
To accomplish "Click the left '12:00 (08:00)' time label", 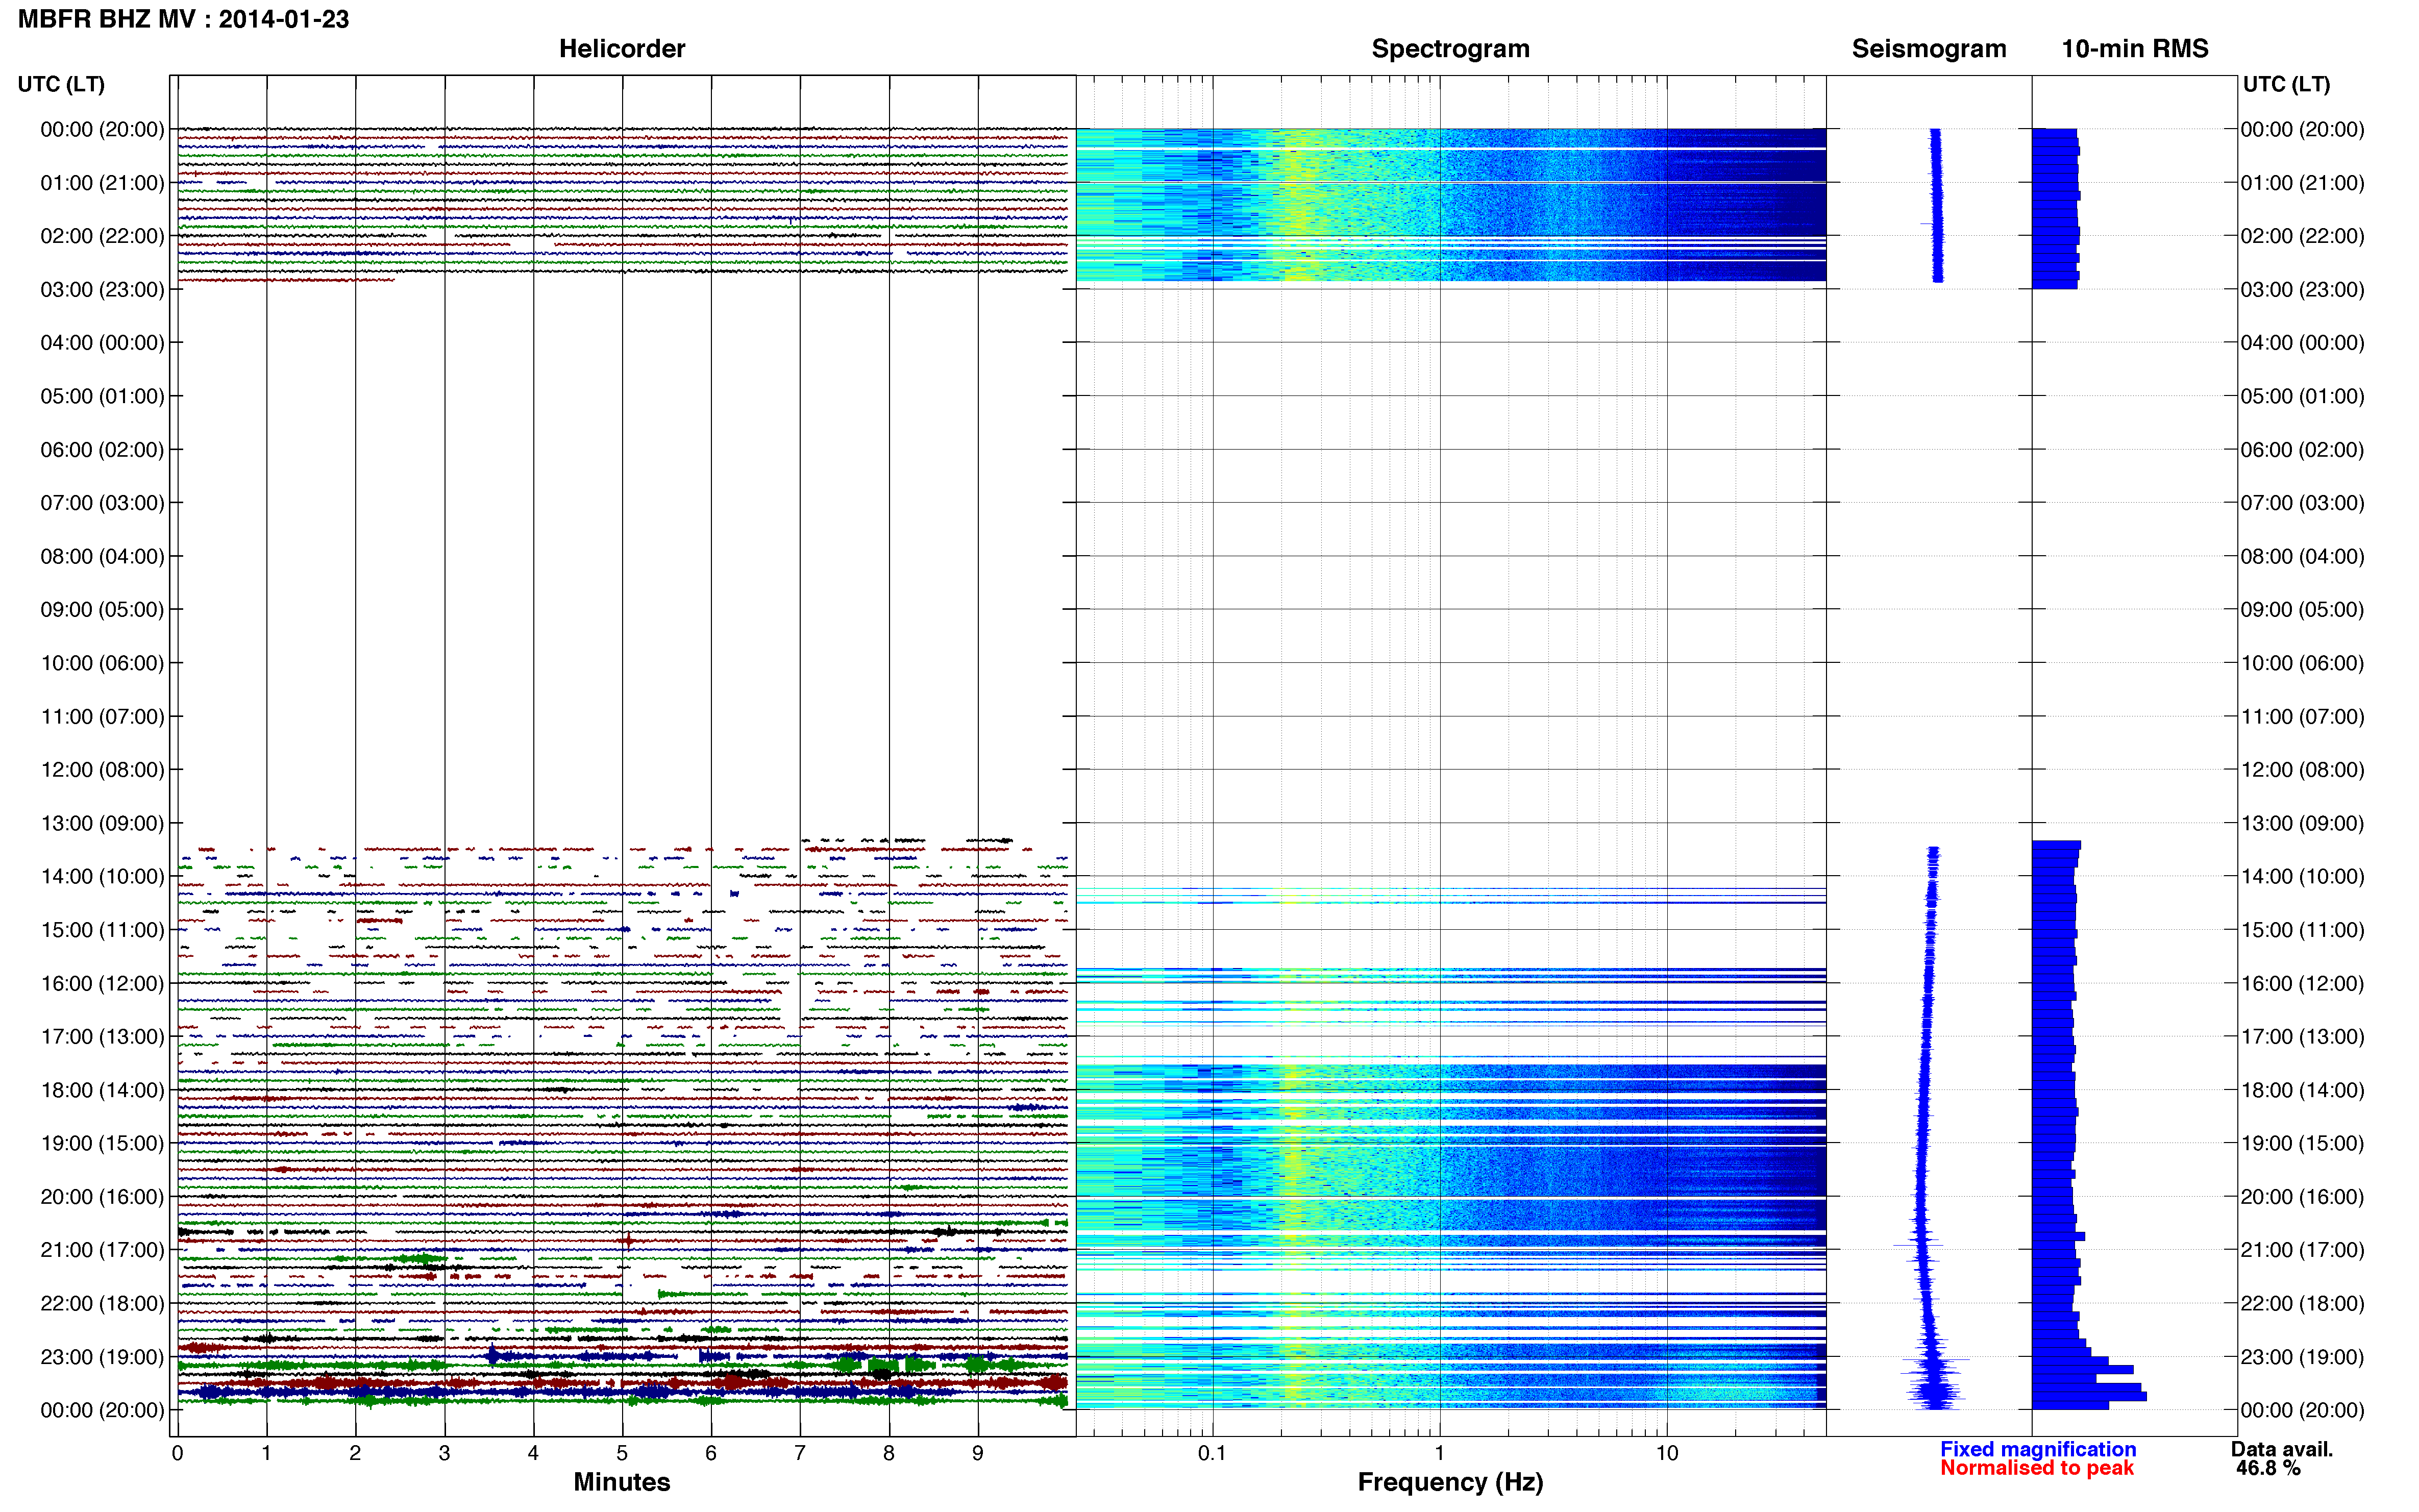I will [102, 770].
